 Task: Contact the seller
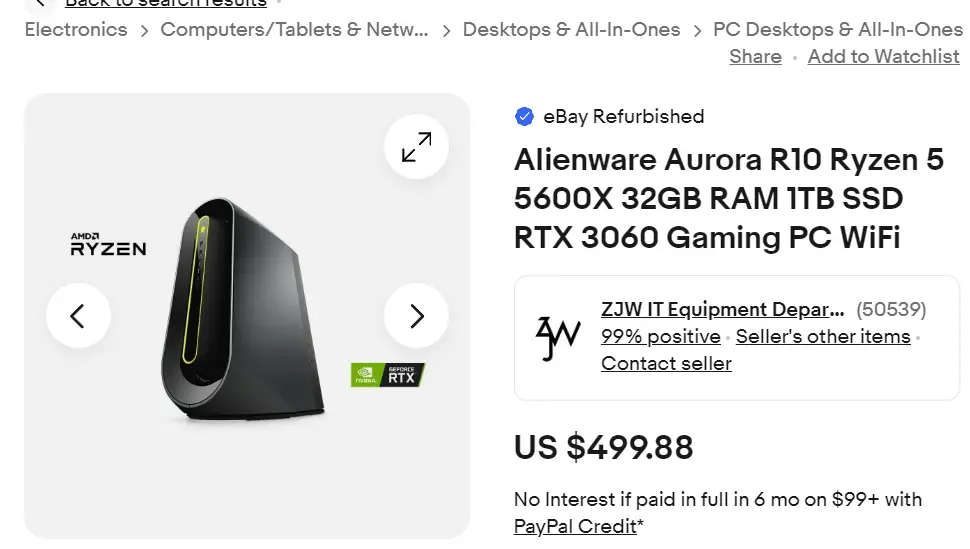click(666, 364)
